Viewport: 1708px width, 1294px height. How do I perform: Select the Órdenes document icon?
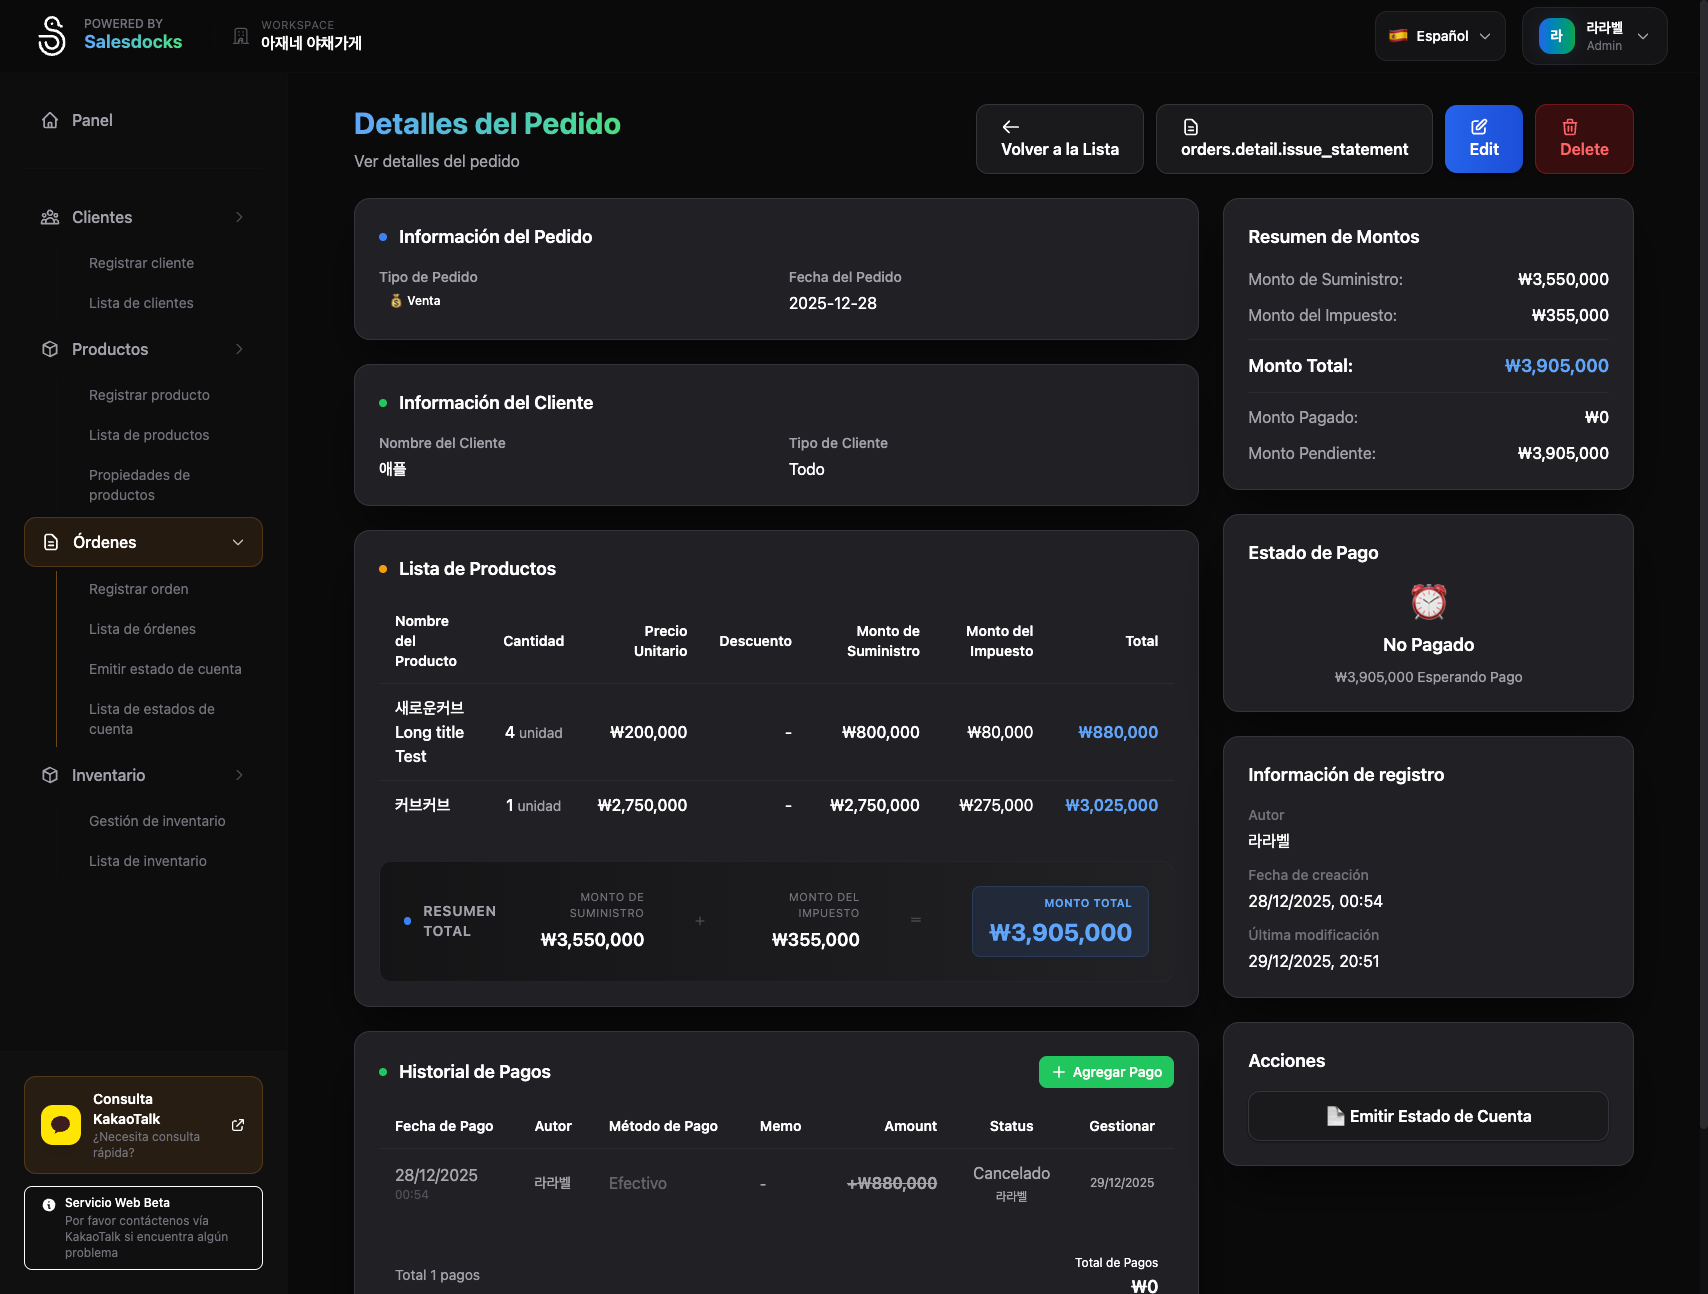tap(50, 542)
